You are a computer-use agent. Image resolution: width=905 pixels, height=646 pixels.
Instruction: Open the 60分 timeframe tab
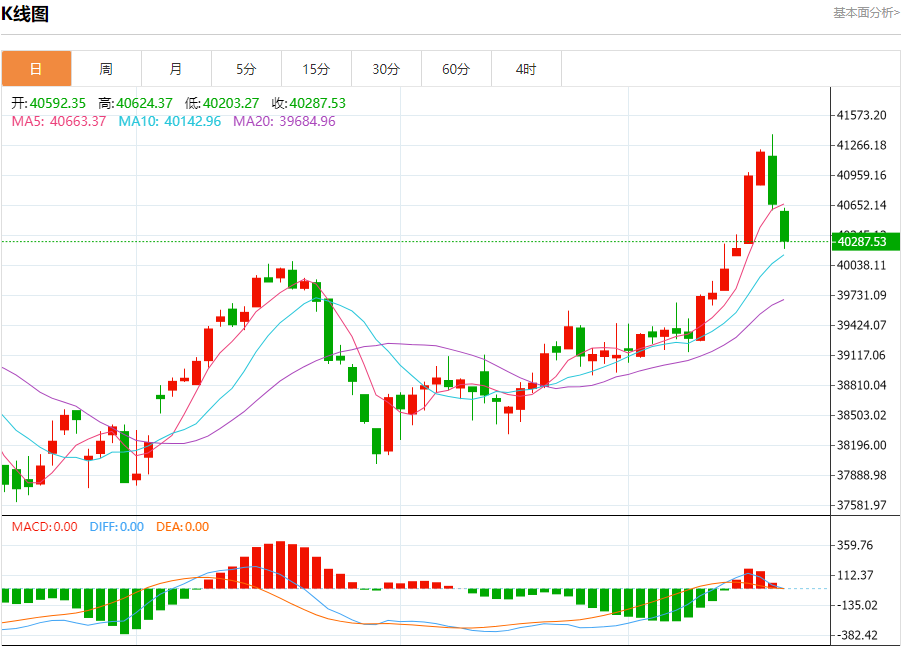pos(457,69)
